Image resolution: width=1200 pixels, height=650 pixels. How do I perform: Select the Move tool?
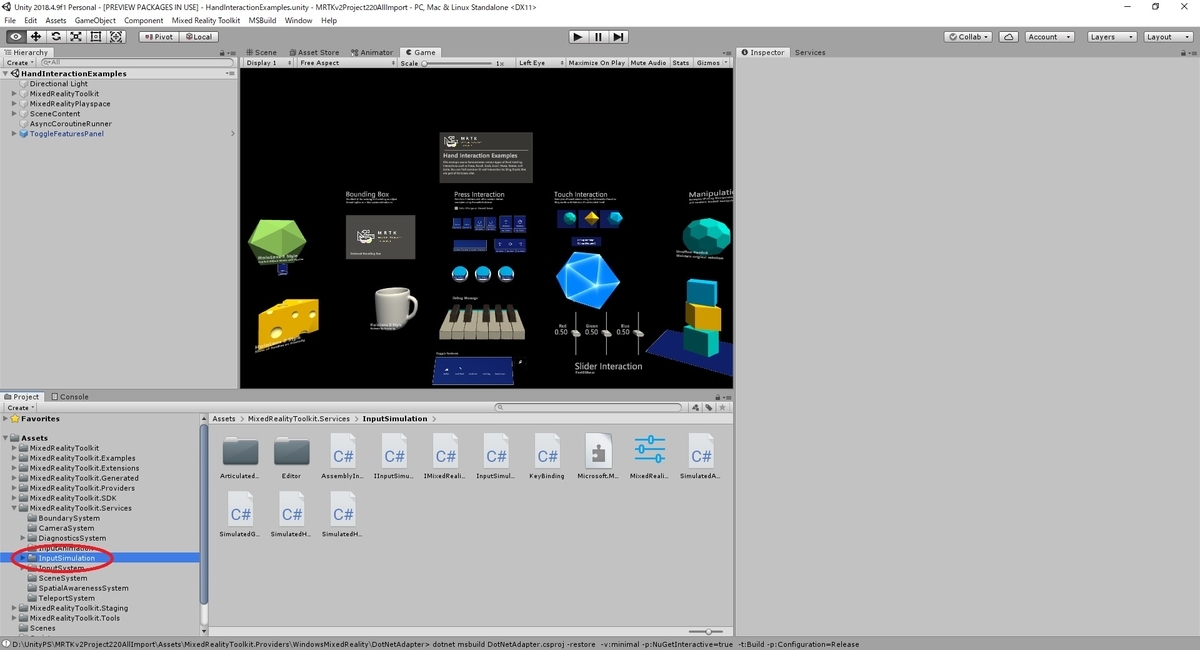[x=35, y=36]
